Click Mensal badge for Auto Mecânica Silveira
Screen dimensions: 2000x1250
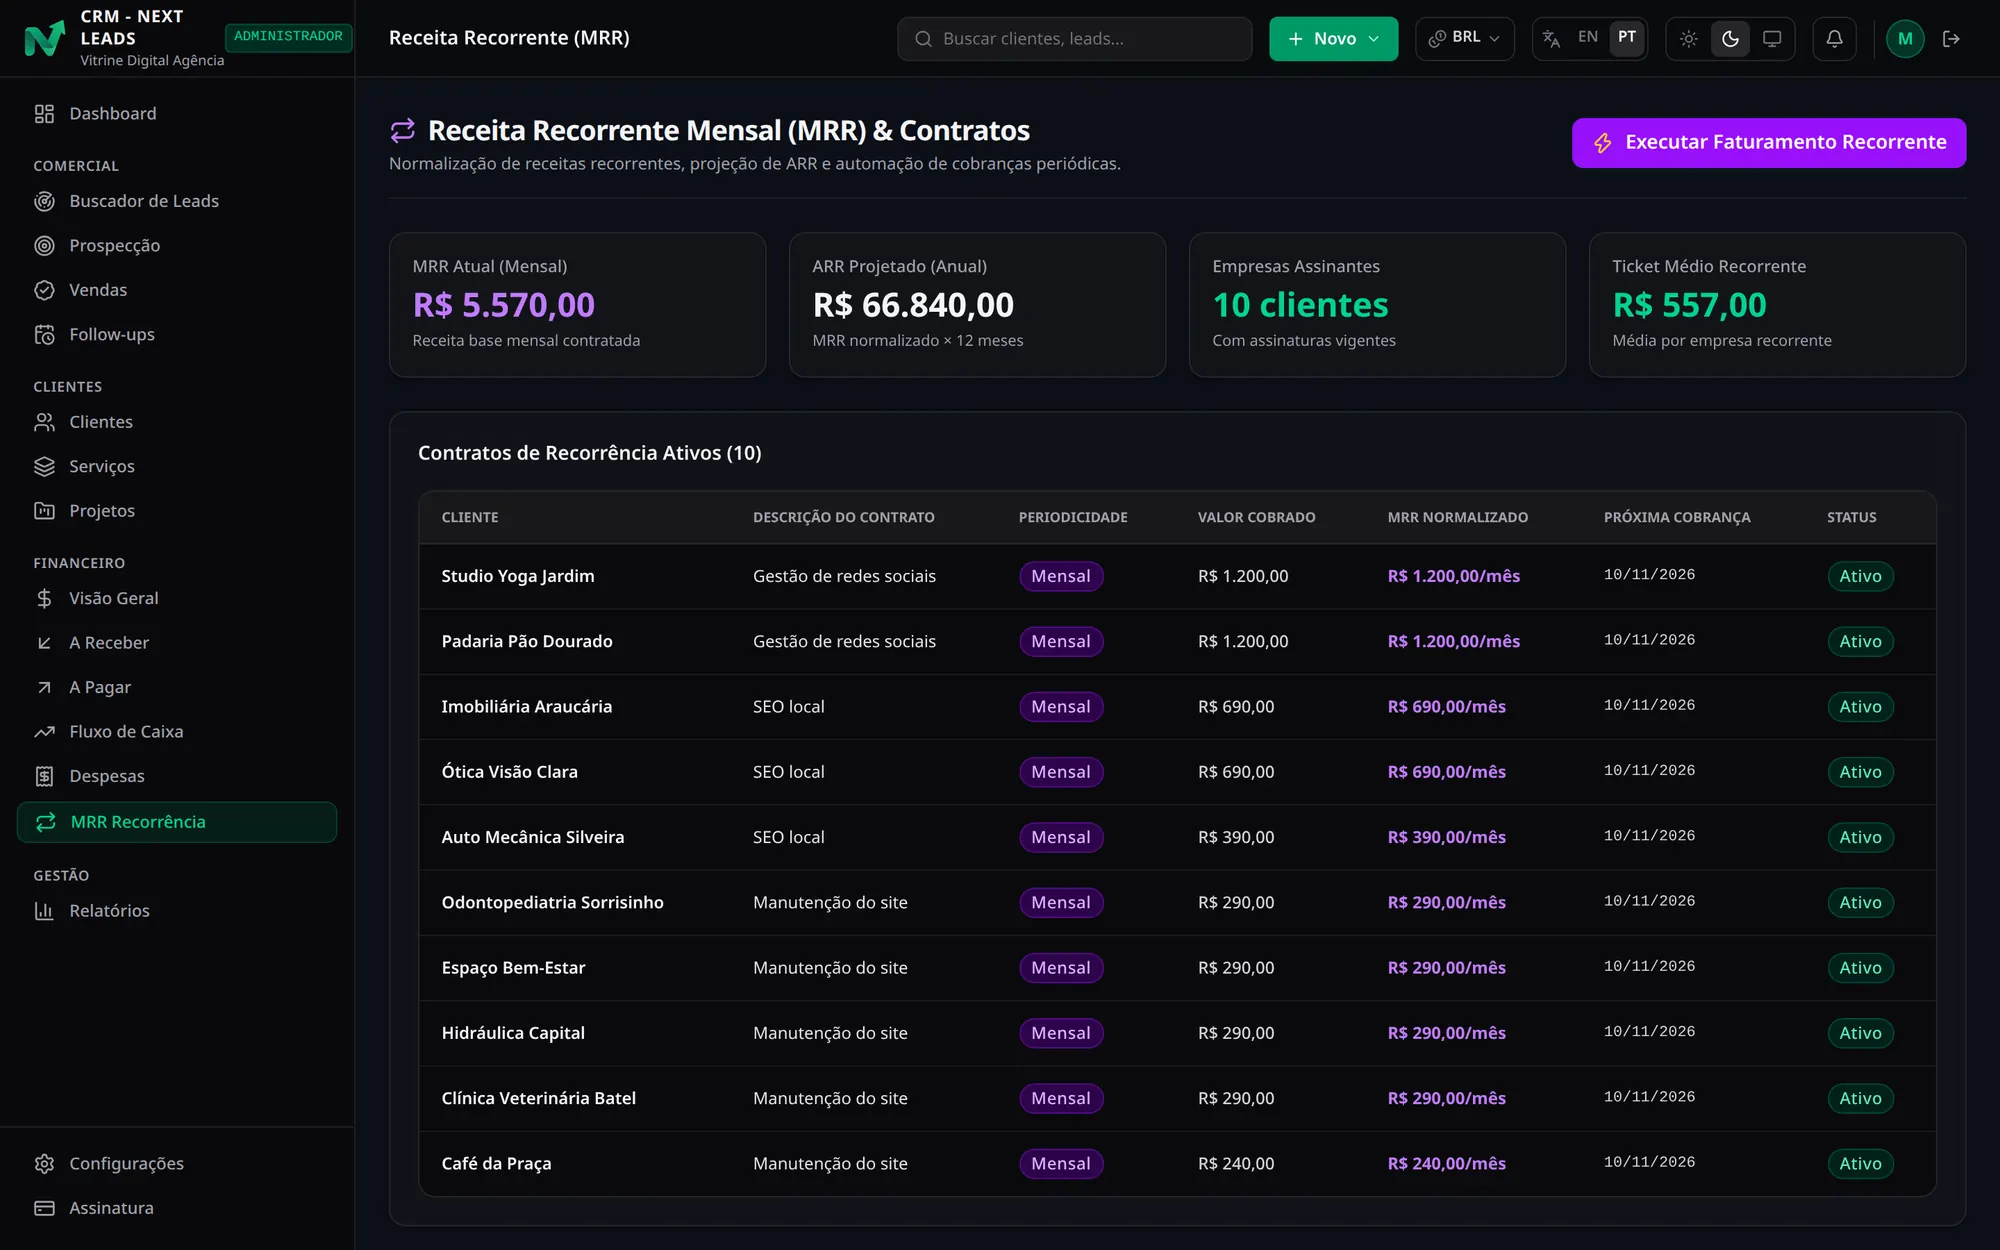point(1061,837)
